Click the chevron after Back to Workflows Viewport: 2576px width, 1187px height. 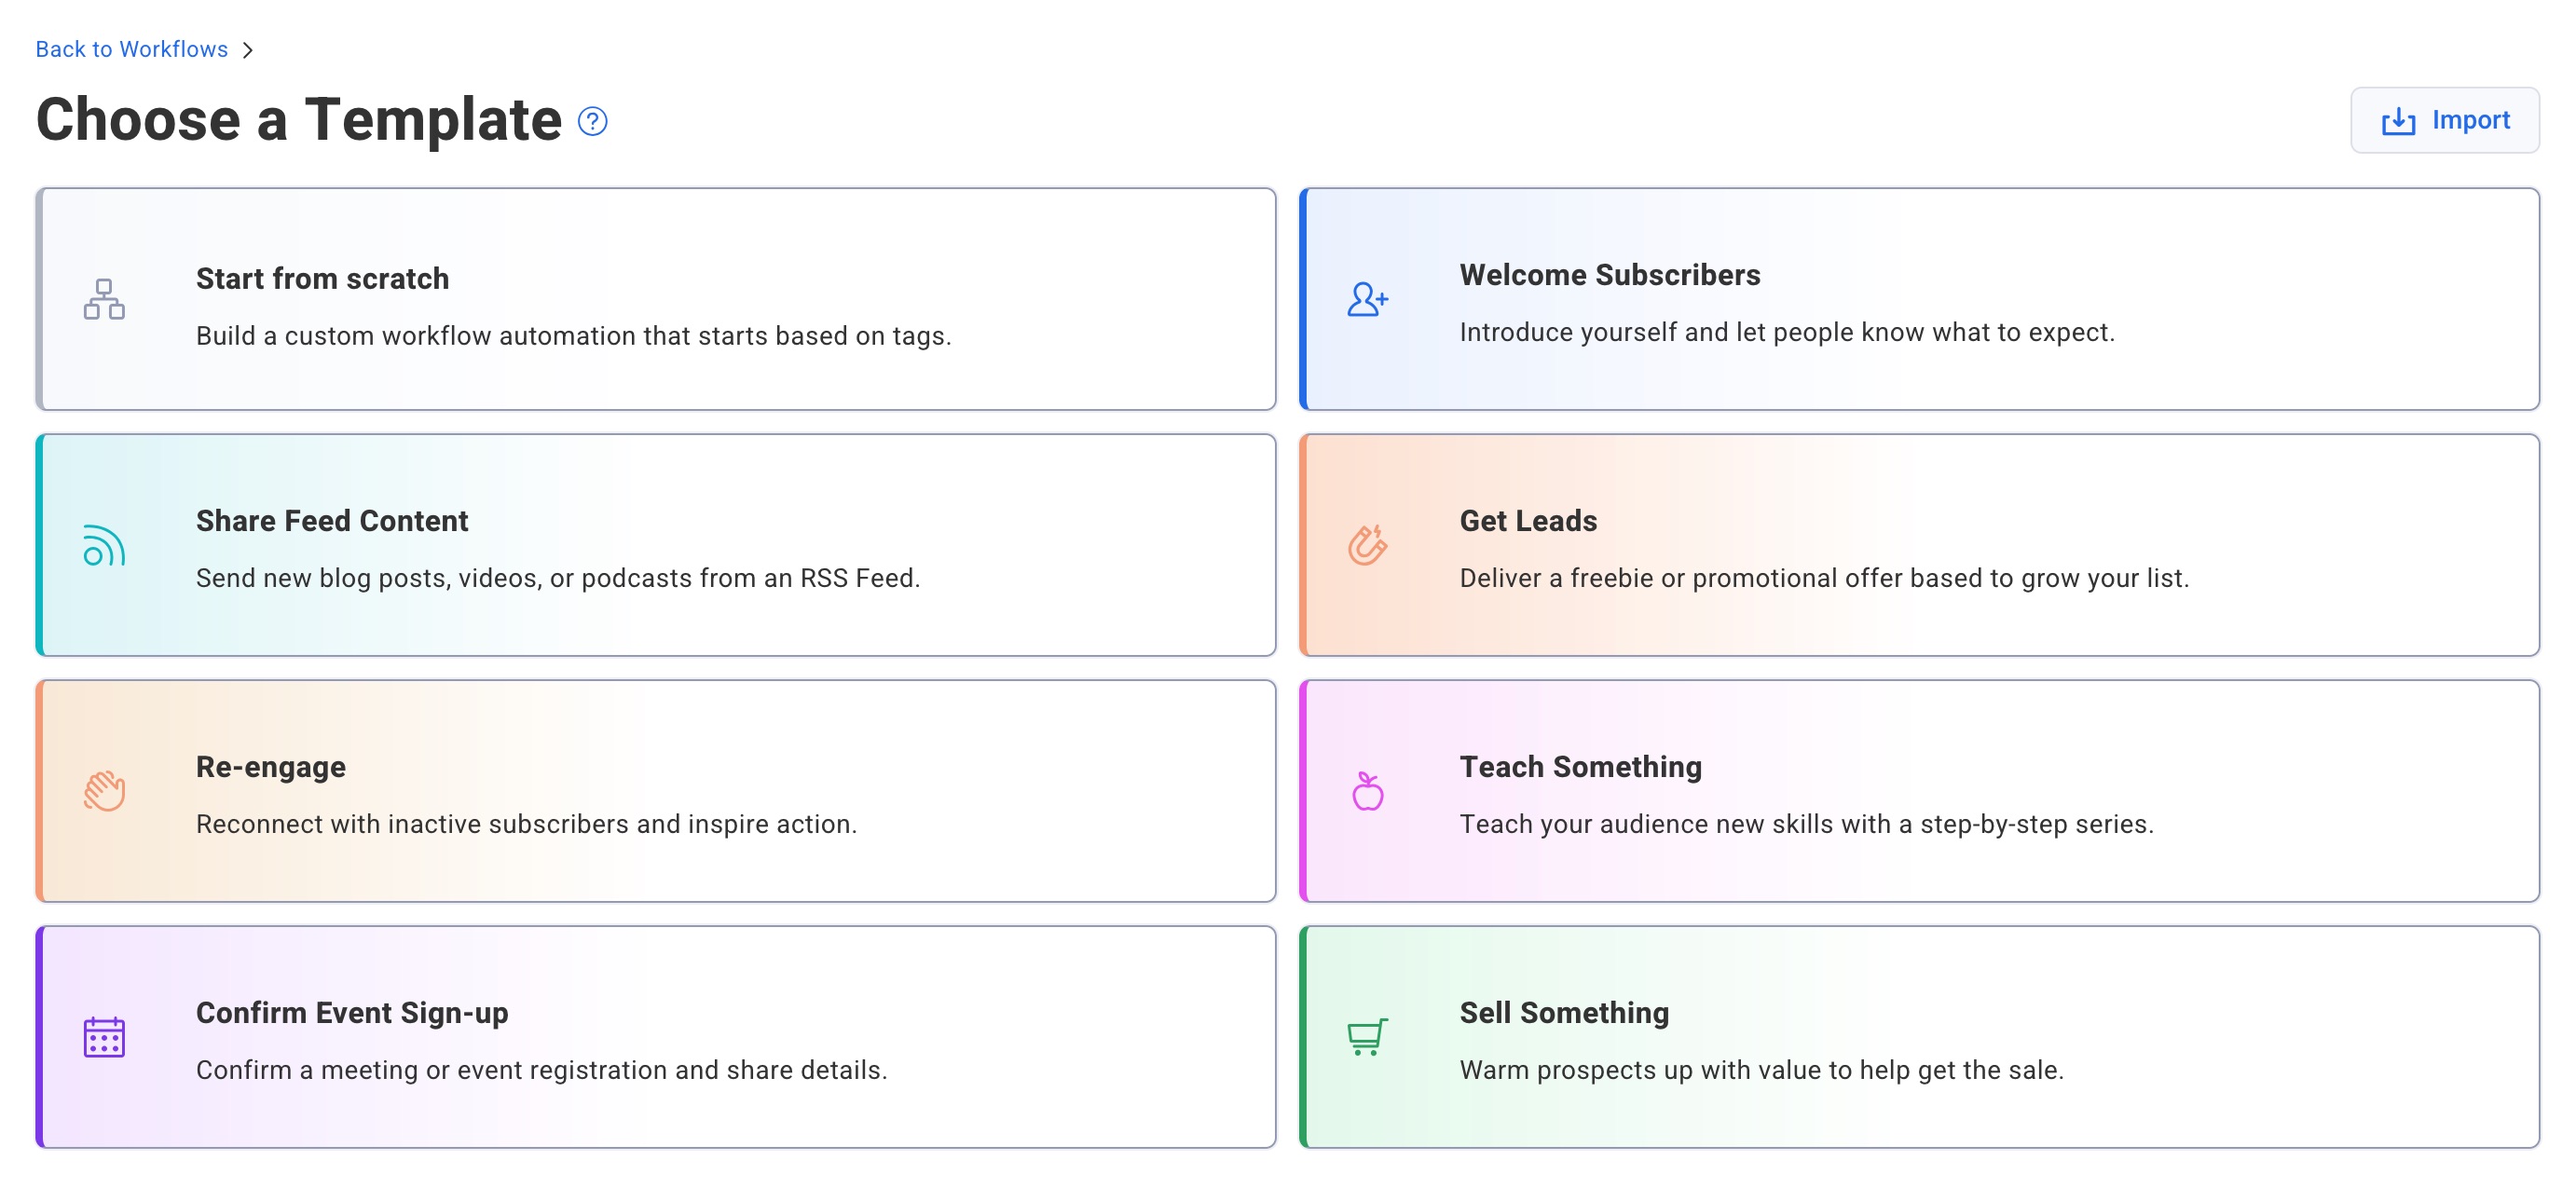247,48
